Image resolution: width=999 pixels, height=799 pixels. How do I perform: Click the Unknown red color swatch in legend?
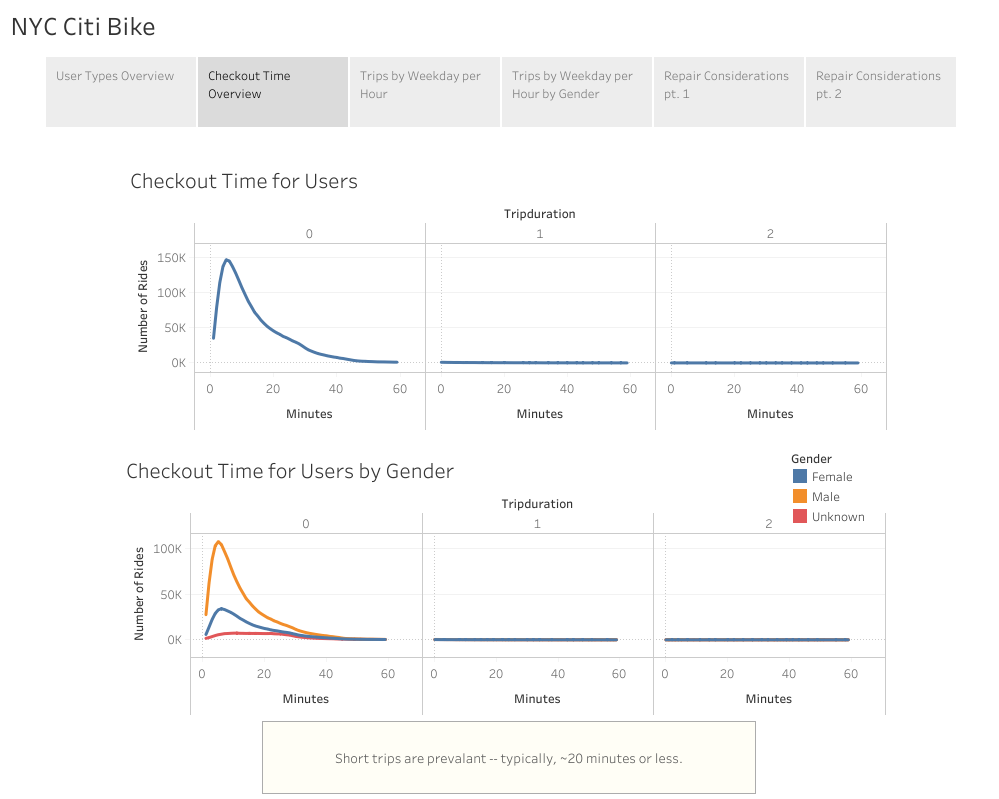tap(800, 516)
